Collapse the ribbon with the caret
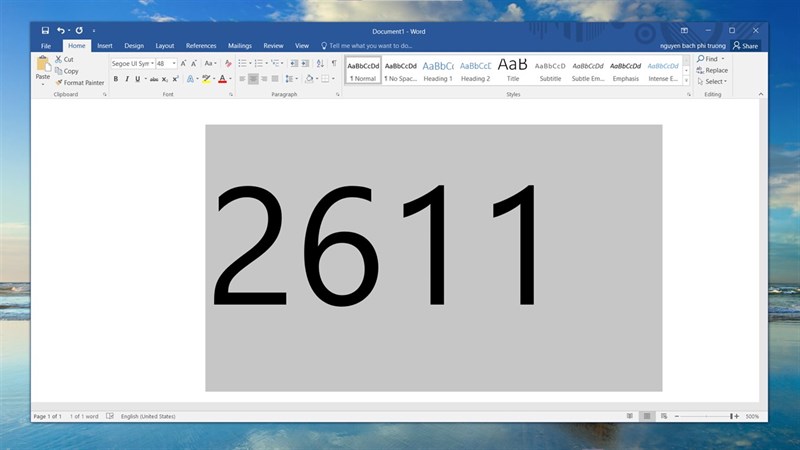The width and height of the screenshot is (800, 450). [761, 94]
